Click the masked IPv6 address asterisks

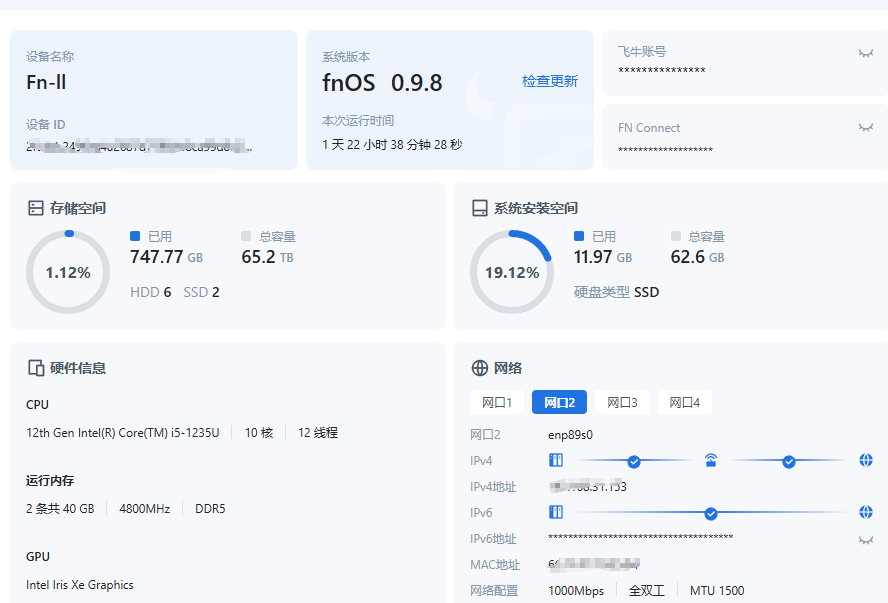pos(641,537)
